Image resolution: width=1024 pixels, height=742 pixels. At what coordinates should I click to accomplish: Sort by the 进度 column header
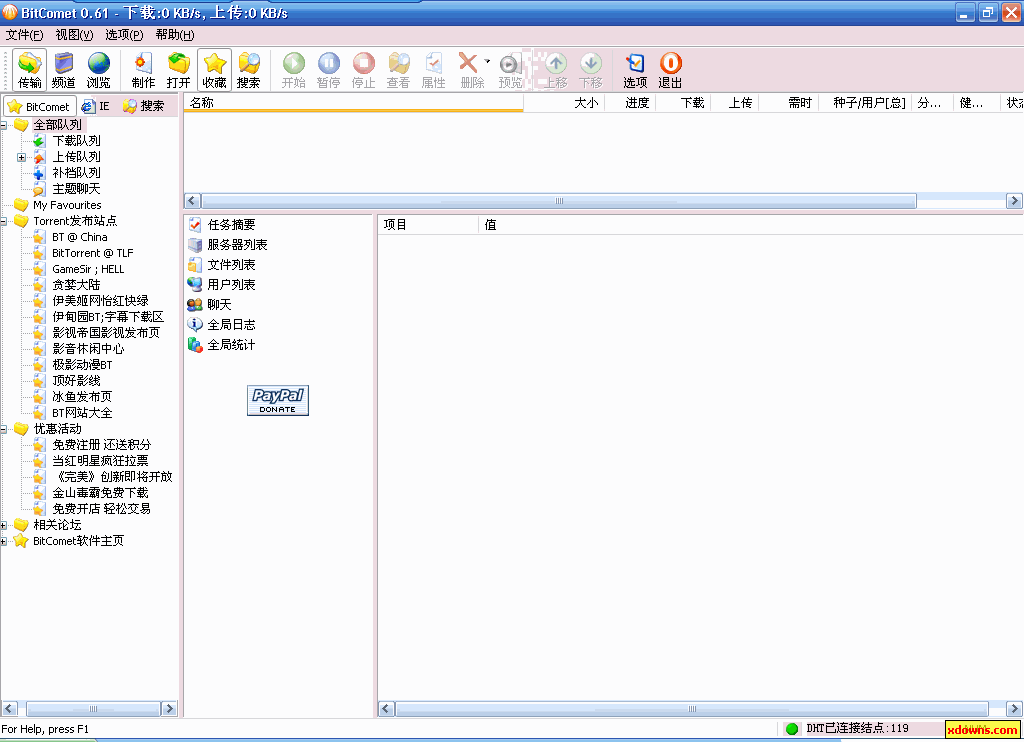pos(631,103)
